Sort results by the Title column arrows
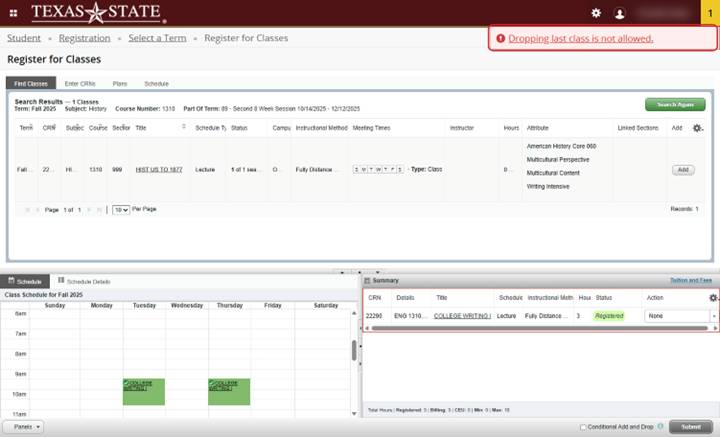 tap(183, 128)
